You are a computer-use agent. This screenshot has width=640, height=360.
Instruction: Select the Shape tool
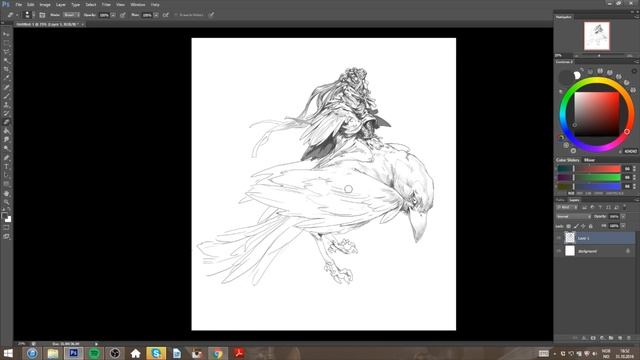click(7, 184)
